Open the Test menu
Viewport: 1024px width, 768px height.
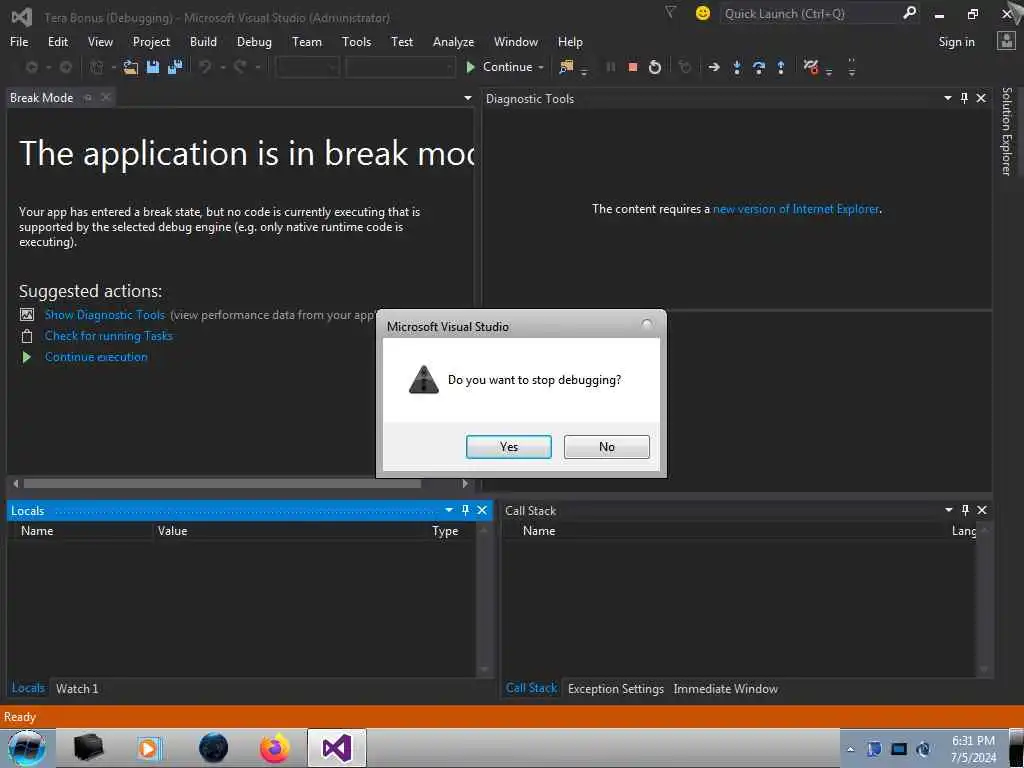point(402,42)
